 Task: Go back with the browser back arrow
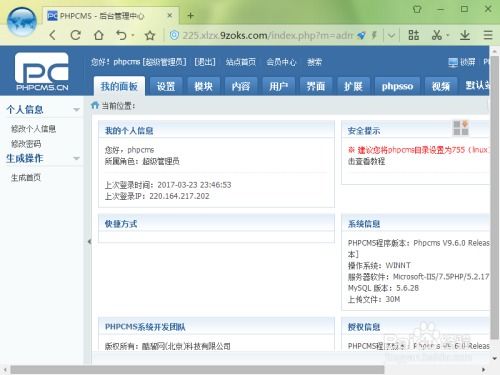(53, 35)
